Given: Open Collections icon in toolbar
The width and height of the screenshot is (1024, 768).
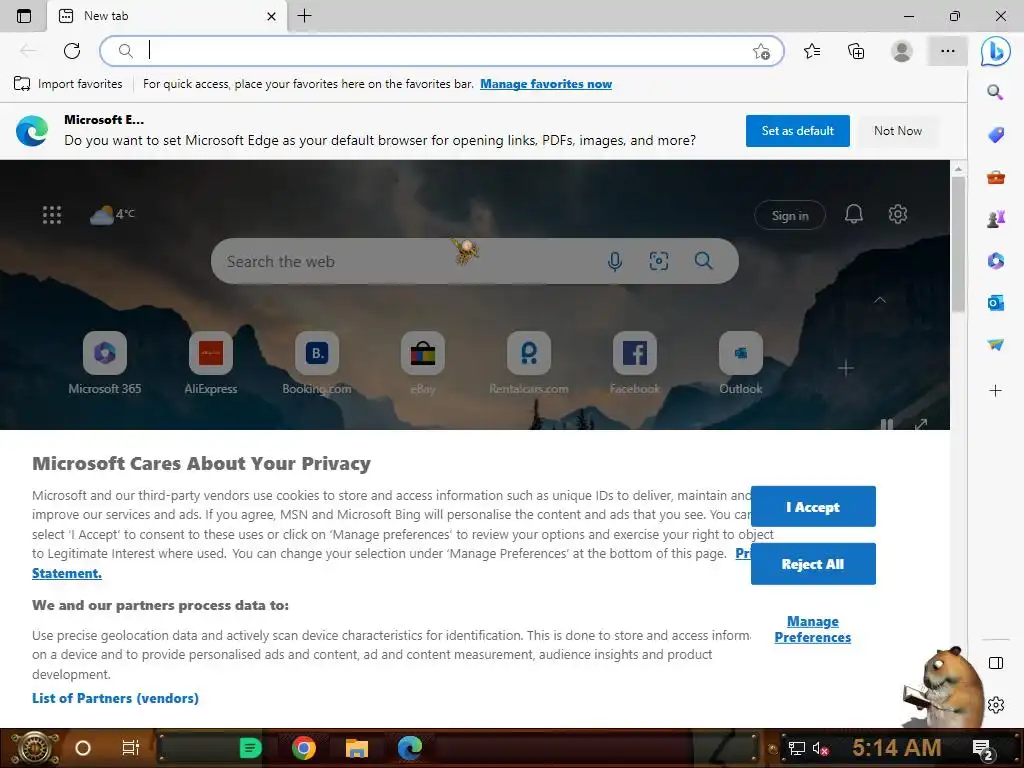Looking at the screenshot, I should tap(856, 51).
